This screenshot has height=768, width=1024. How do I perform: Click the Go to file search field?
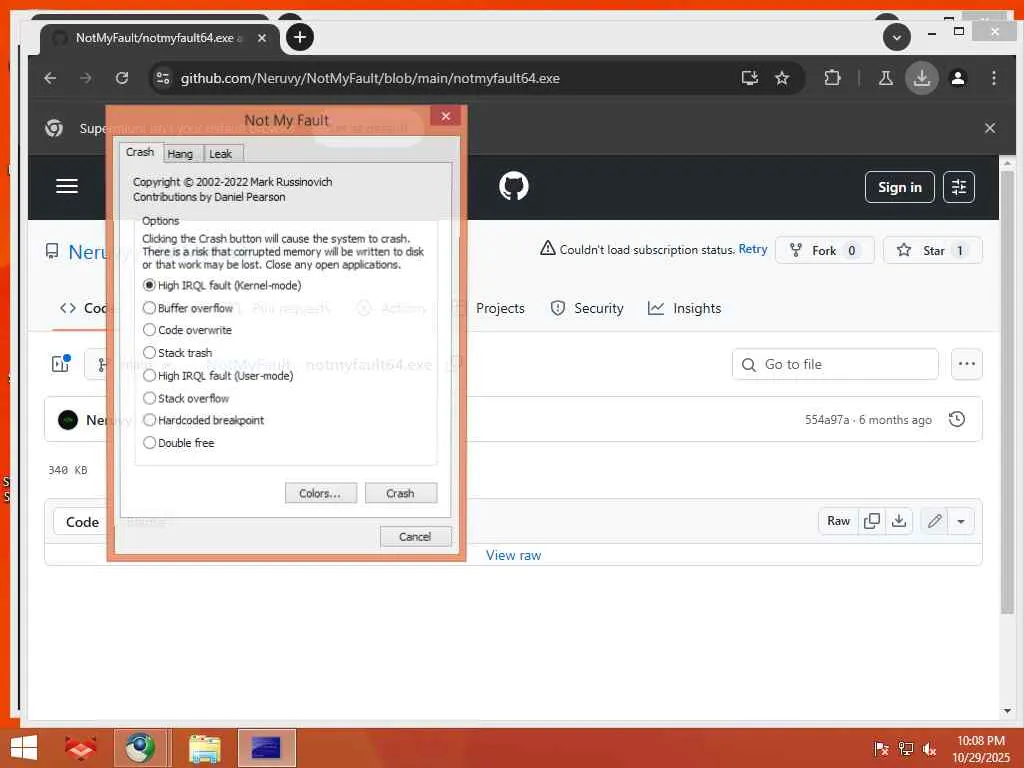pos(835,364)
